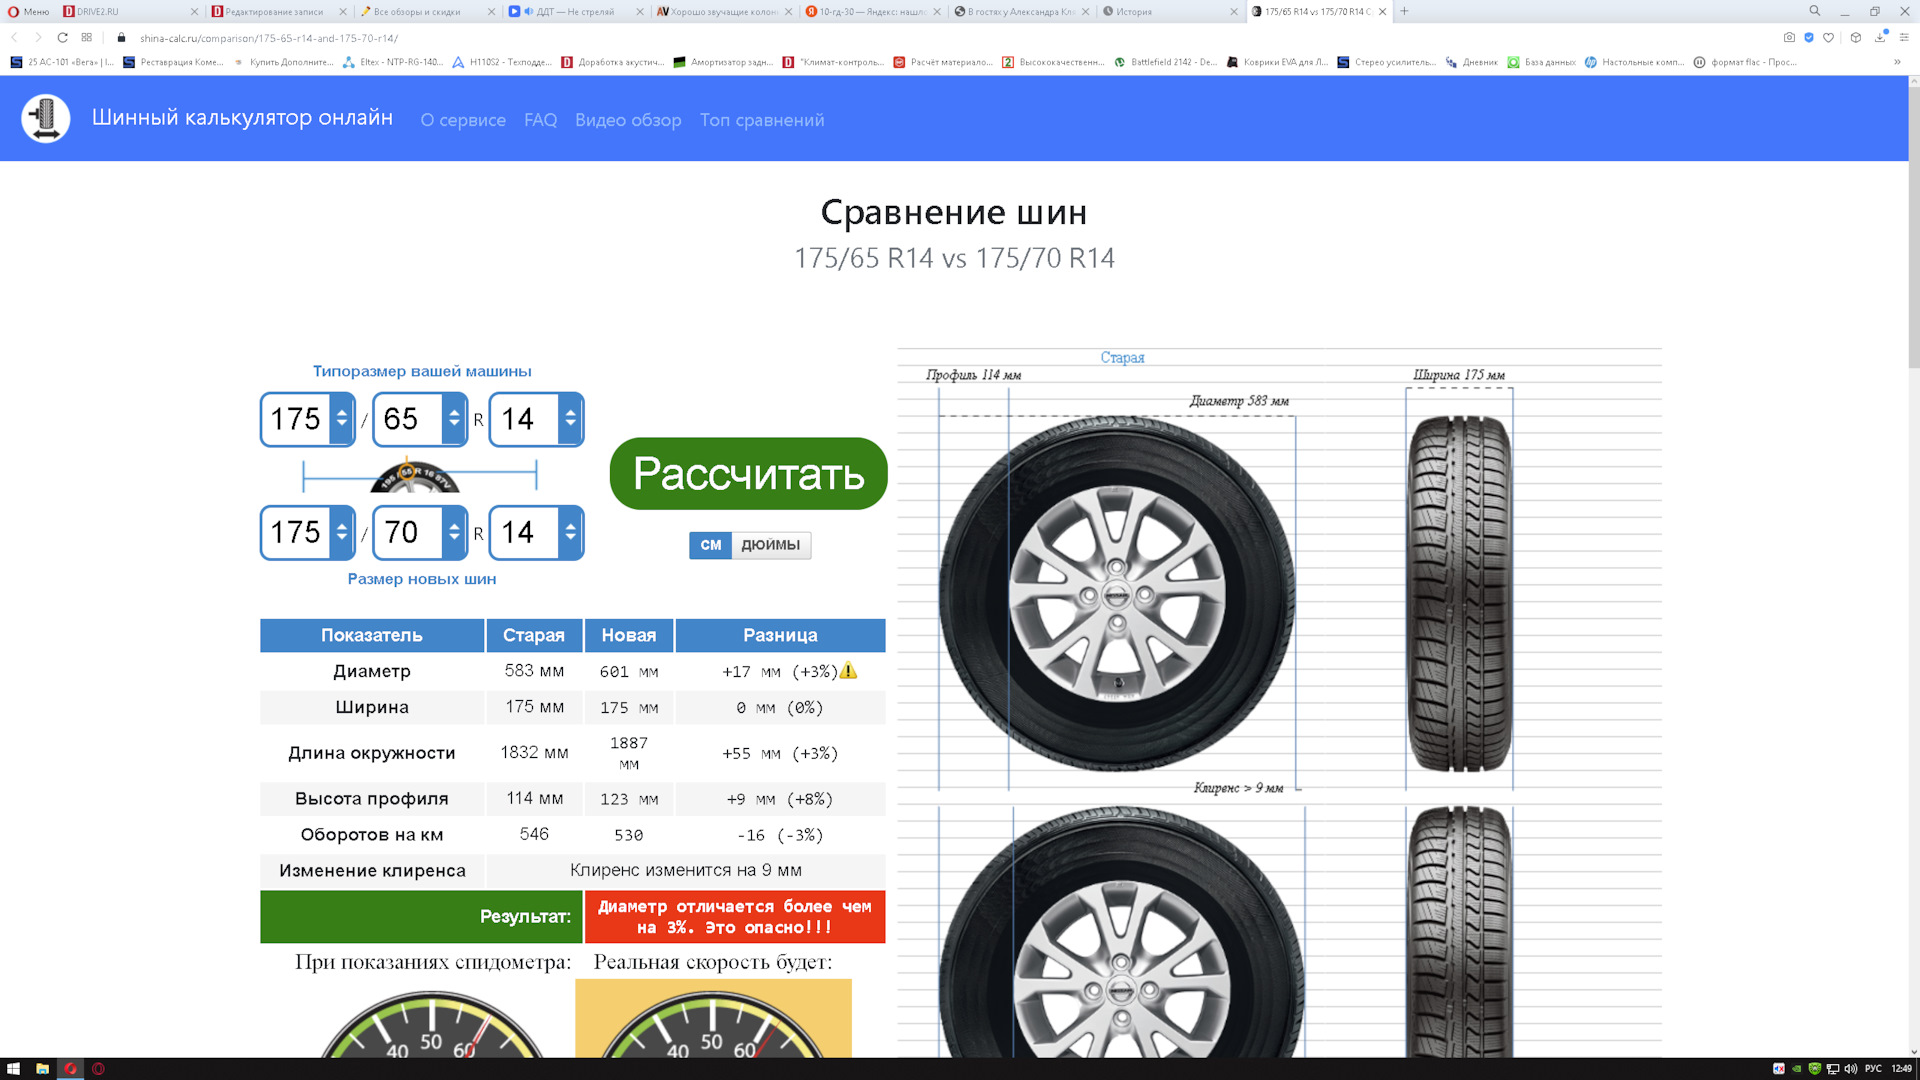Go back with browser back arrow
This screenshot has width=1920, height=1080.
pos(14,38)
